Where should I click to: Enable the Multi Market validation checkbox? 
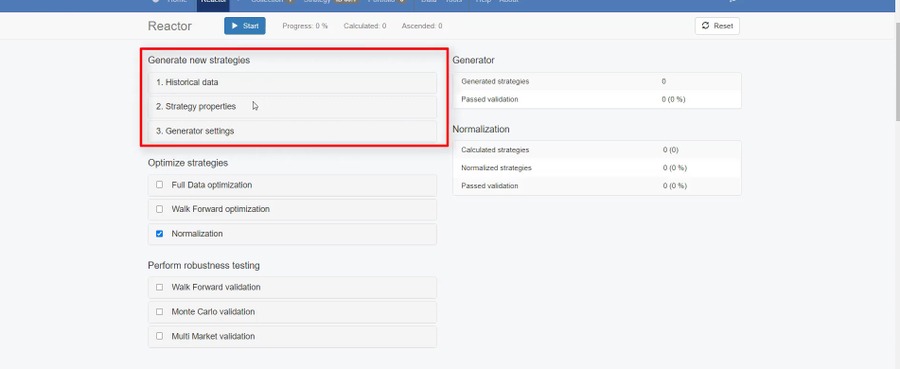click(160, 336)
